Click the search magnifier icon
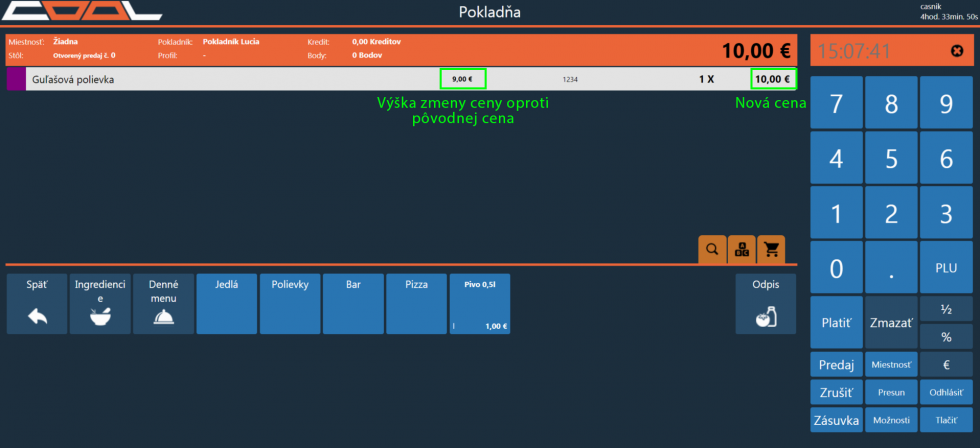980x448 pixels. coord(712,249)
